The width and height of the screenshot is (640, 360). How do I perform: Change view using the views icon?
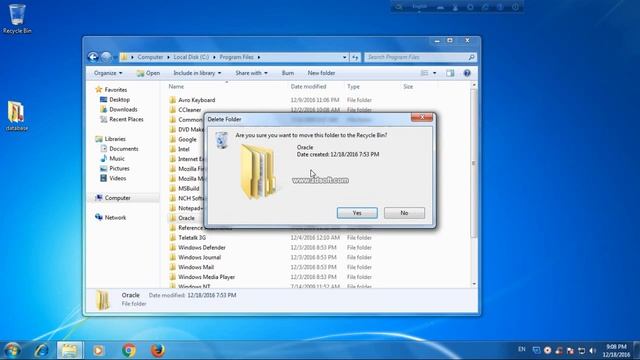click(x=424, y=73)
